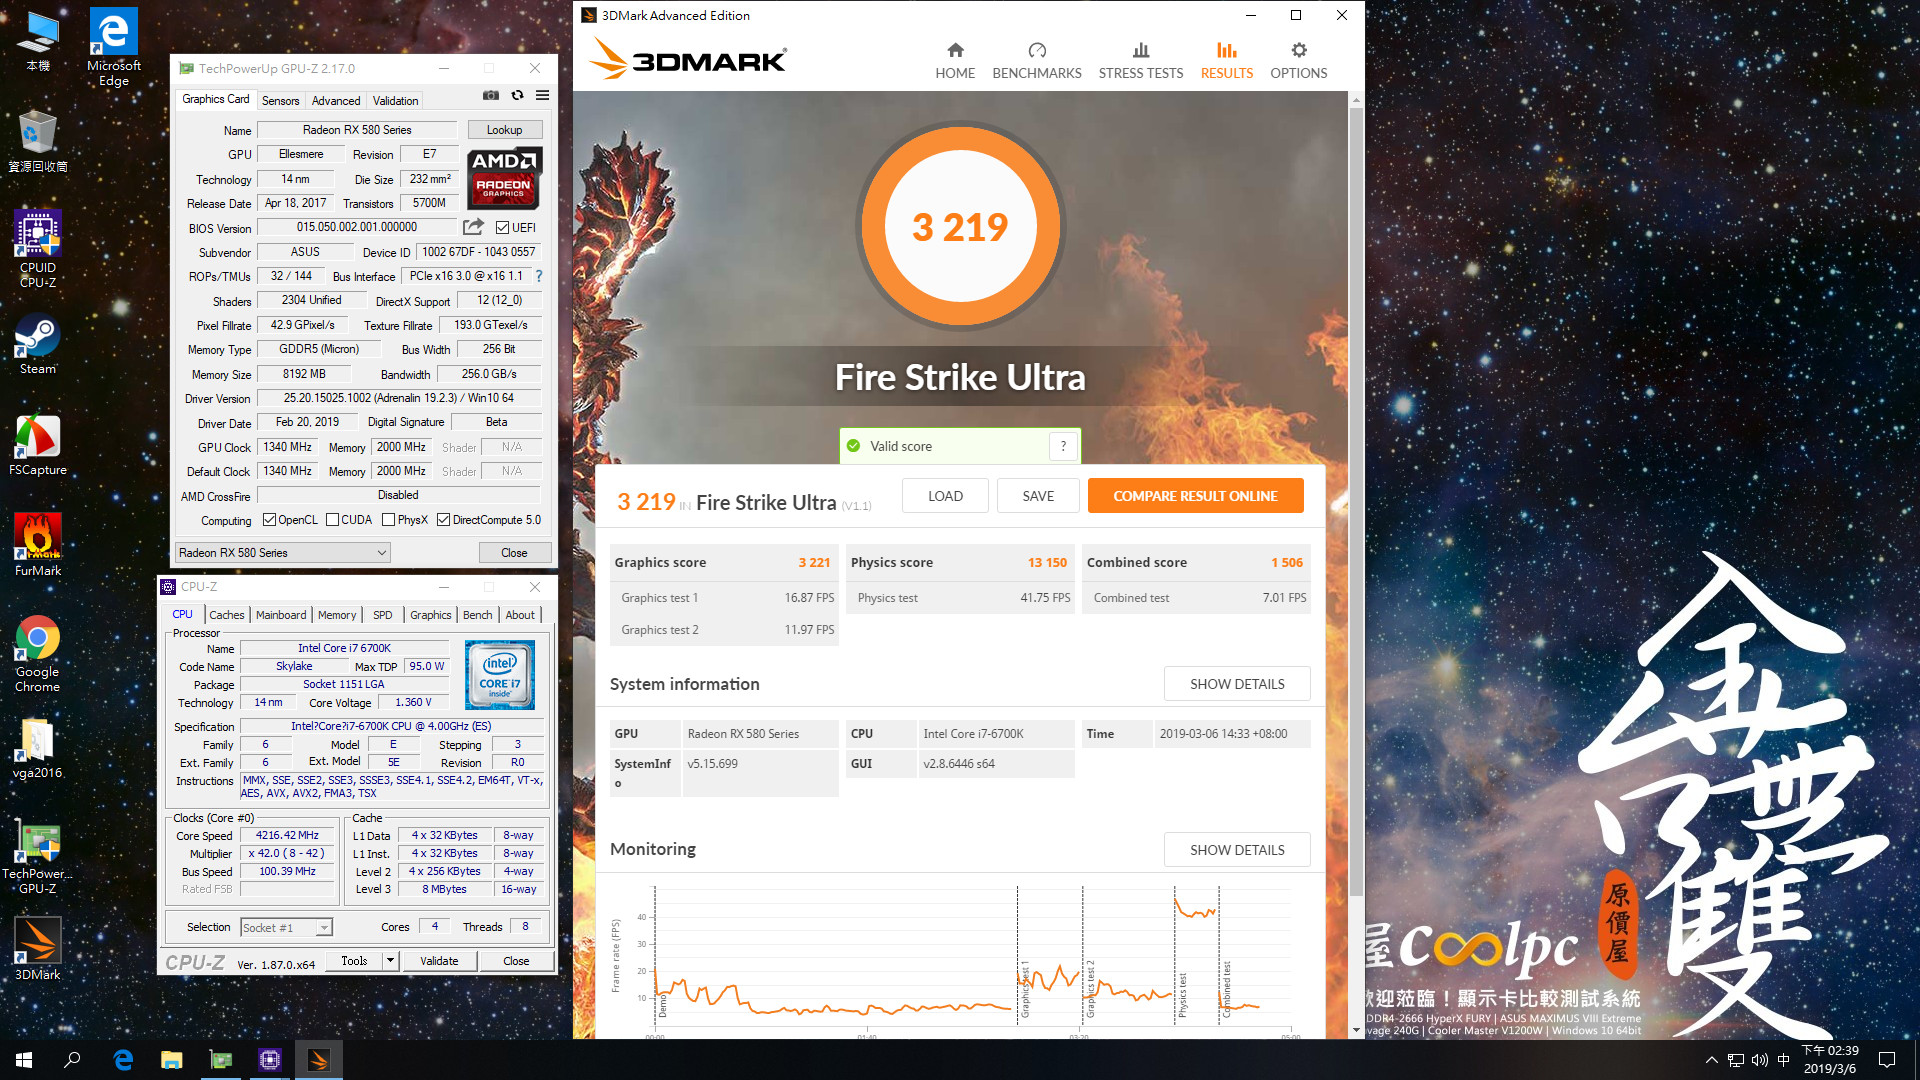Viewport: 1920px width, 1080px height.
Task: Expand the Socket #1 selection dropdown in CPU-Z
Action: point(286,928)
